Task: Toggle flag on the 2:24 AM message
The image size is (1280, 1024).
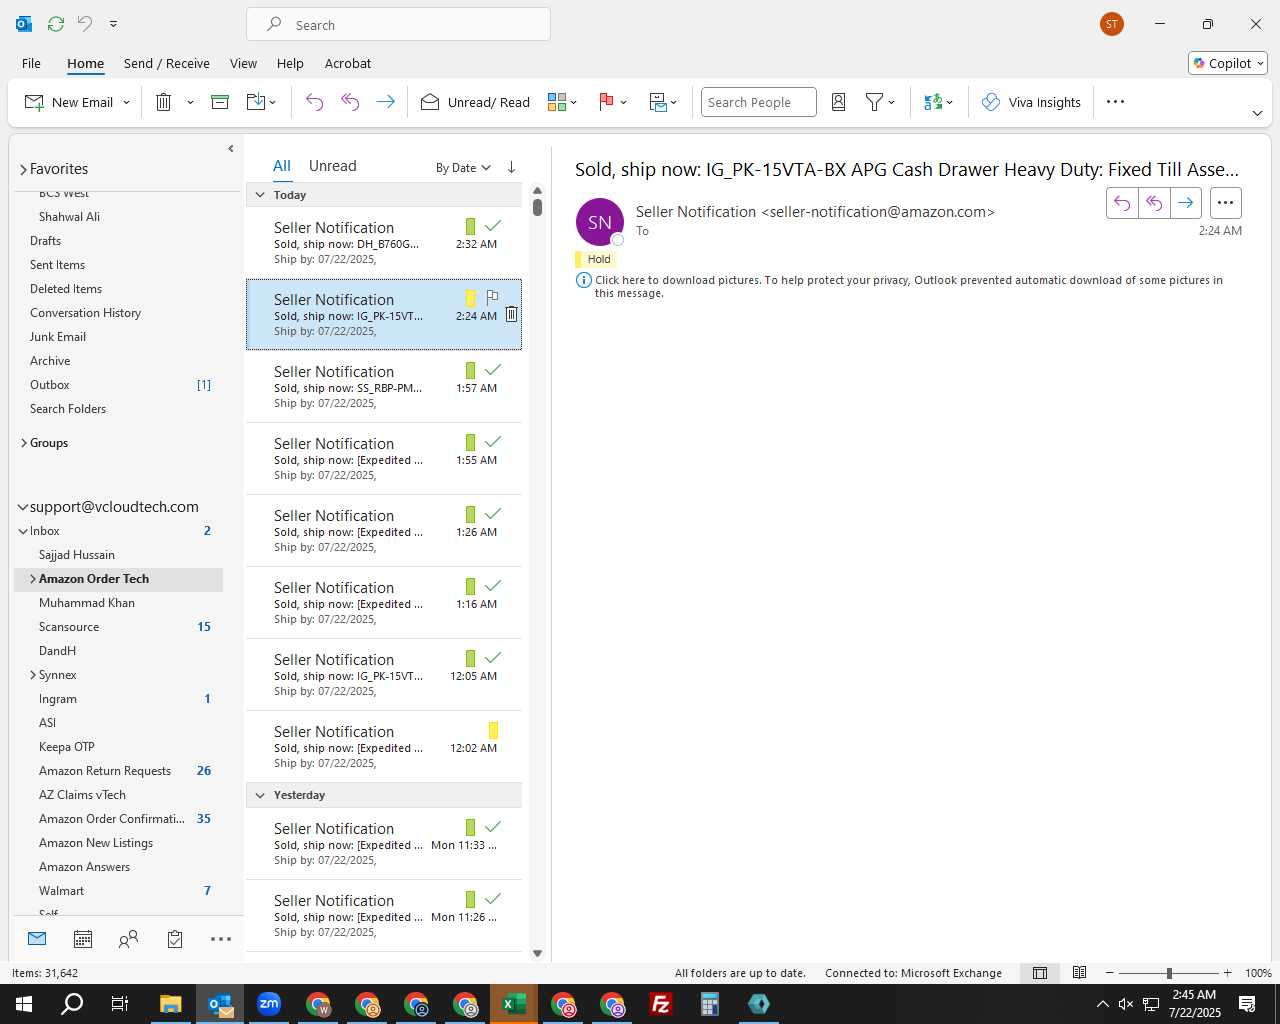Action: [x=492, y=297]
